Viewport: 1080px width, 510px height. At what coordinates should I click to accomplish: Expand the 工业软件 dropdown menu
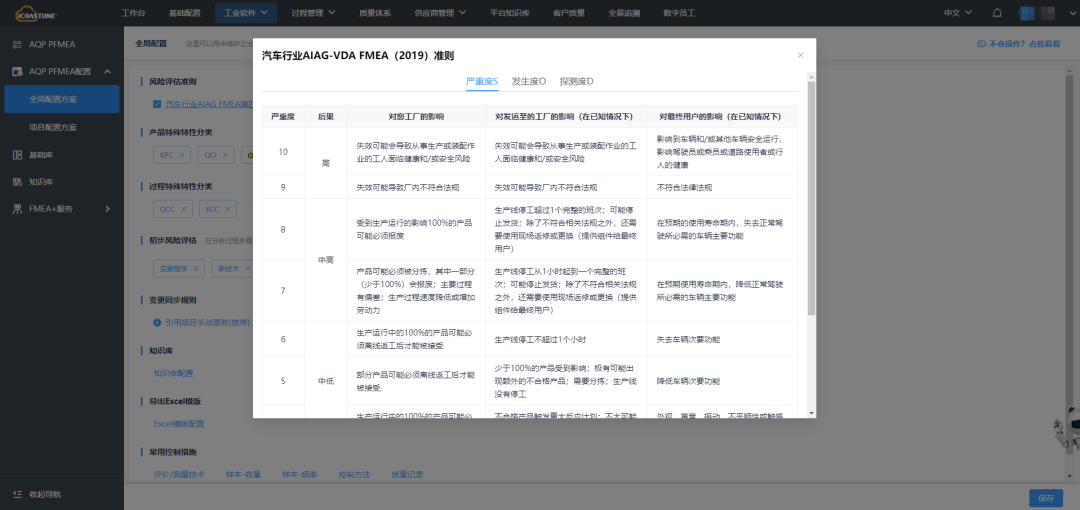click(246, 13)
